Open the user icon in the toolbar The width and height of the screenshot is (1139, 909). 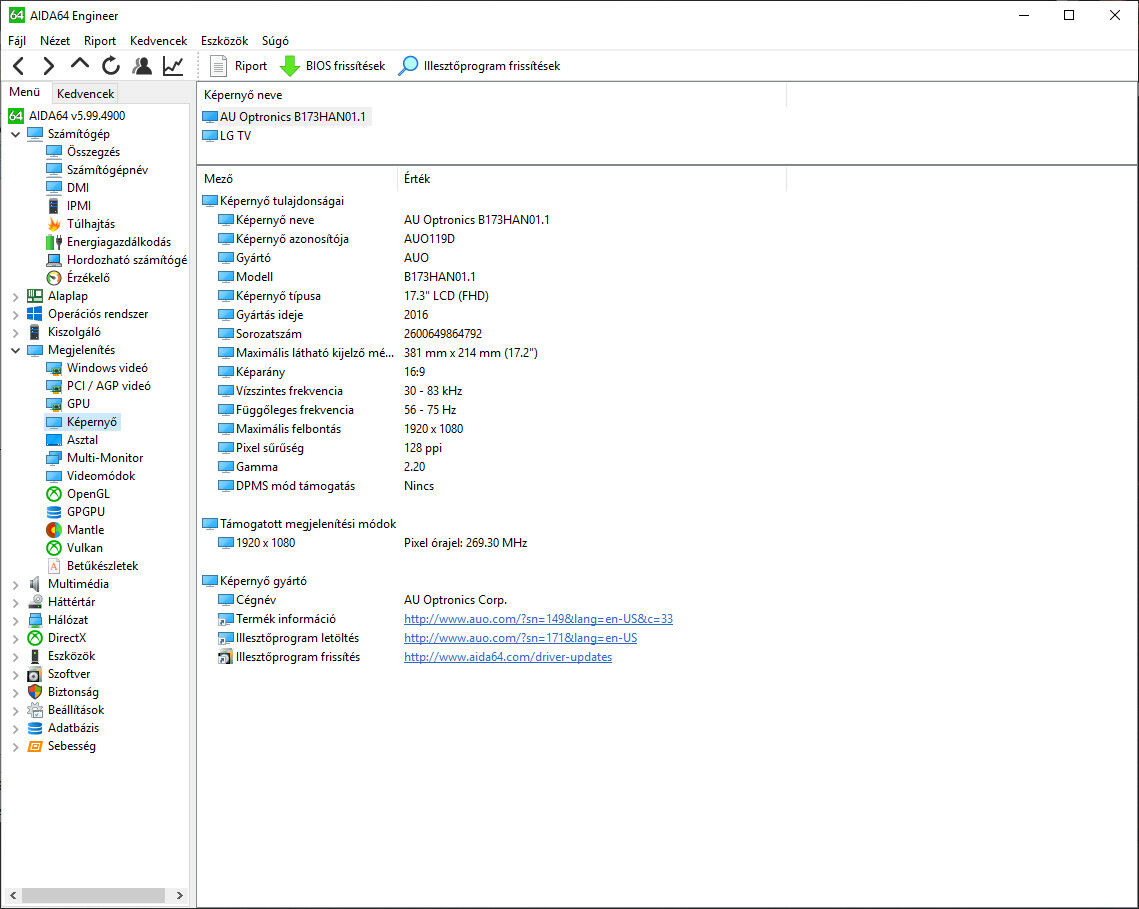pyautogui.click(x=142, y=66)
